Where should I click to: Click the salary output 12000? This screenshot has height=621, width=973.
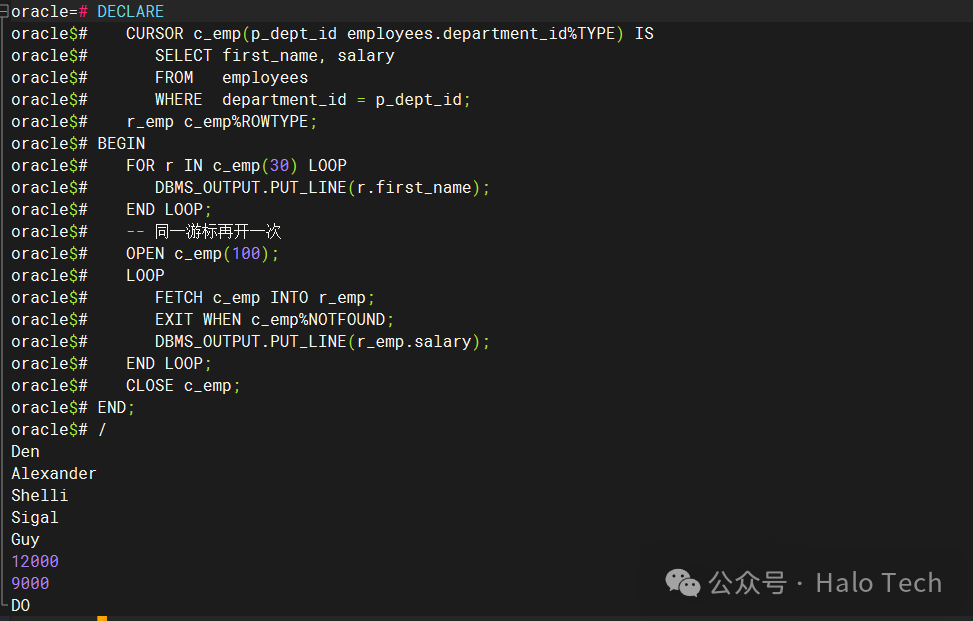tap(35, 561)
